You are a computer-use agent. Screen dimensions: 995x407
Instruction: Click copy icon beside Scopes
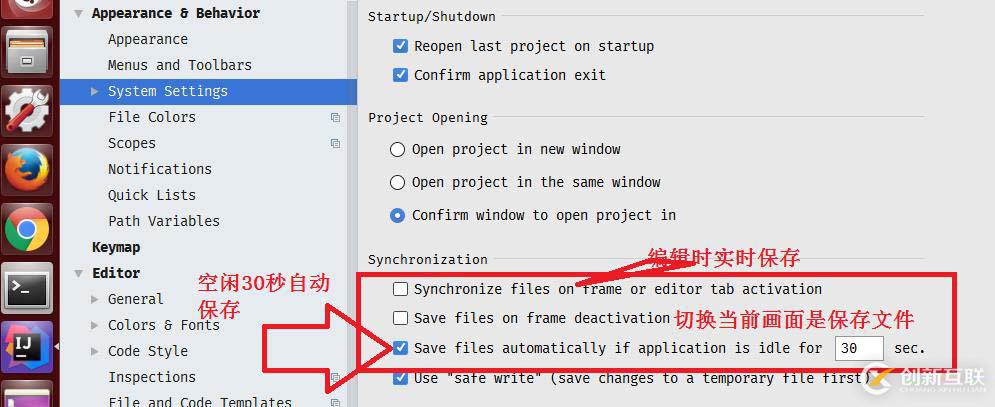coord(335,143)
